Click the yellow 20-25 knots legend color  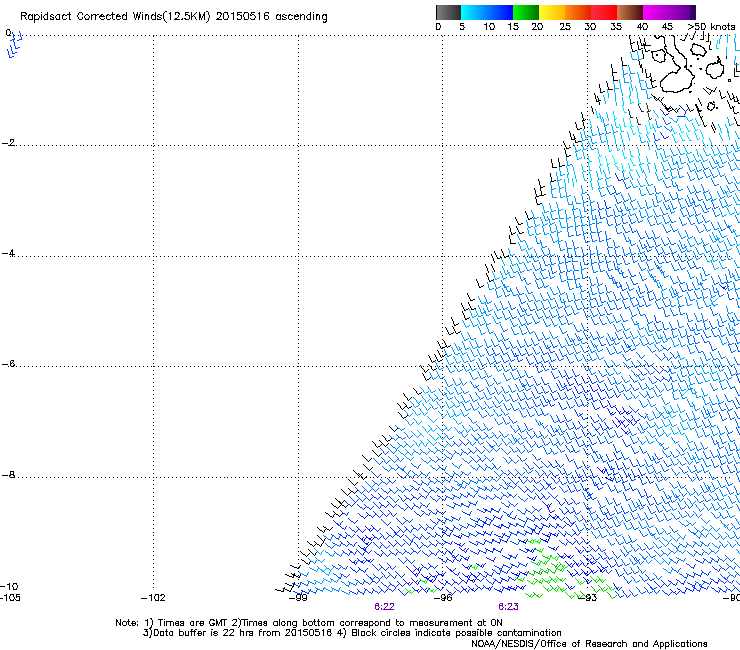pos(552,12)
